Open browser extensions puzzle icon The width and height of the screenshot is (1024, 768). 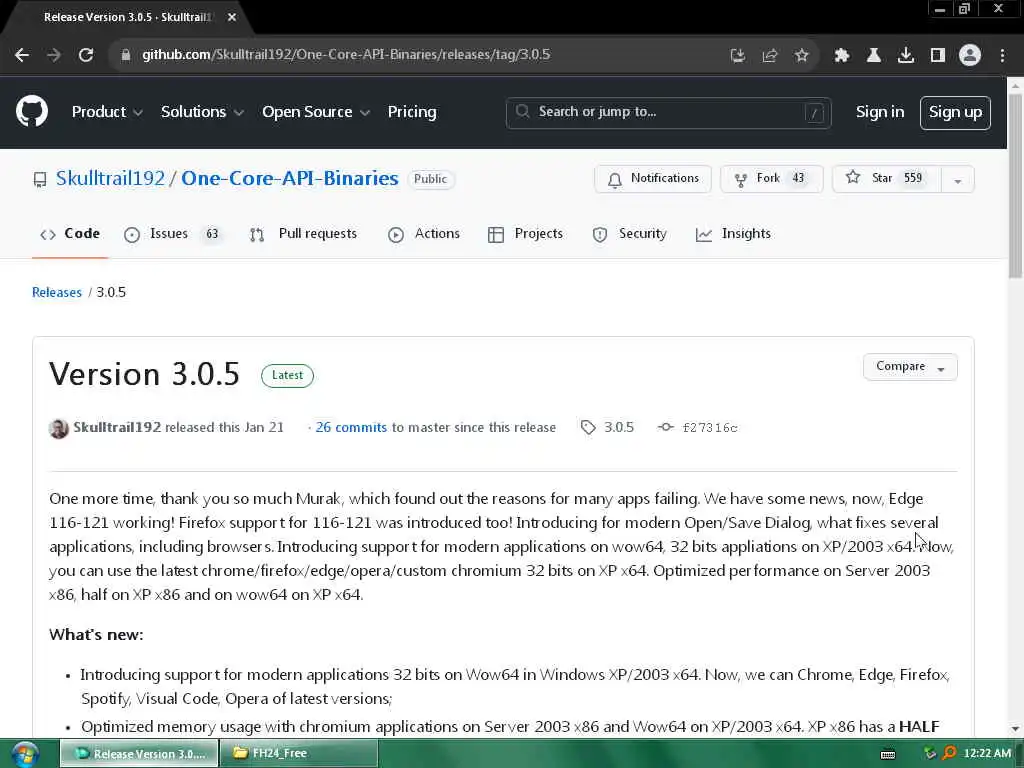[x=842, y=56]
